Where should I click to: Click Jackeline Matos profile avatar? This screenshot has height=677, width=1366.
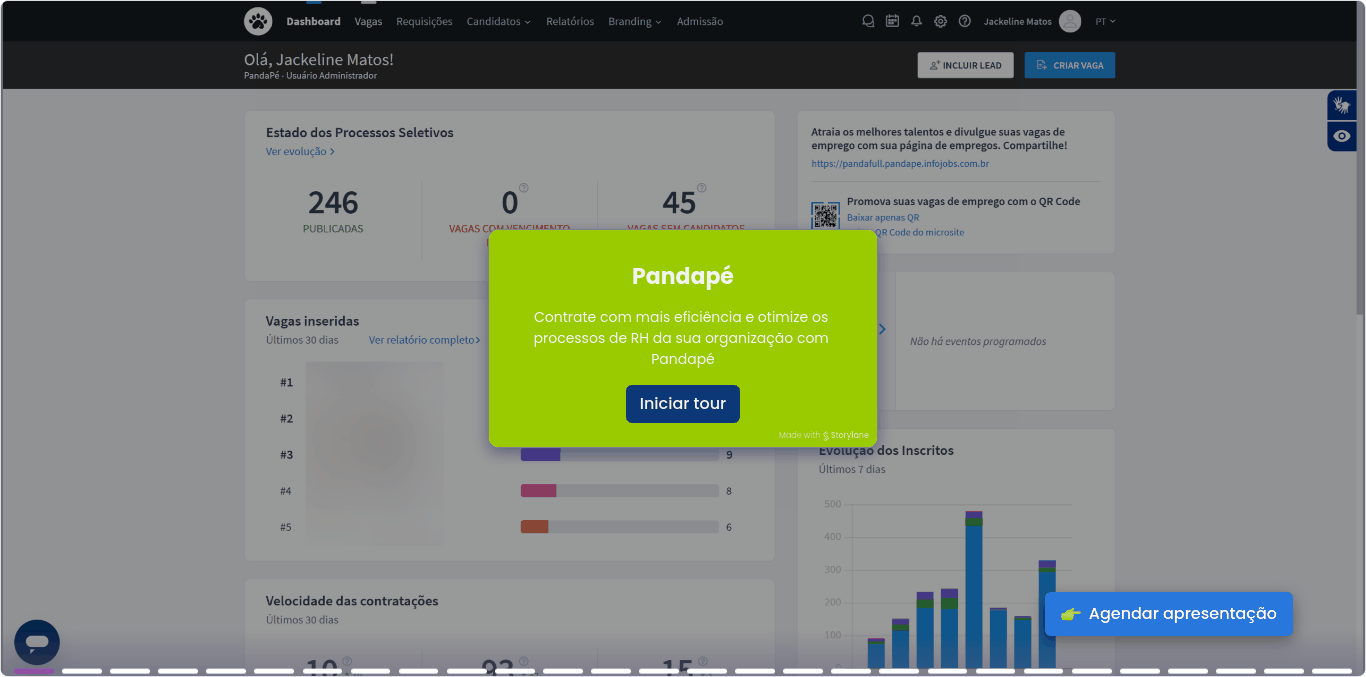pyautogui.click(x=1070, y=21)
